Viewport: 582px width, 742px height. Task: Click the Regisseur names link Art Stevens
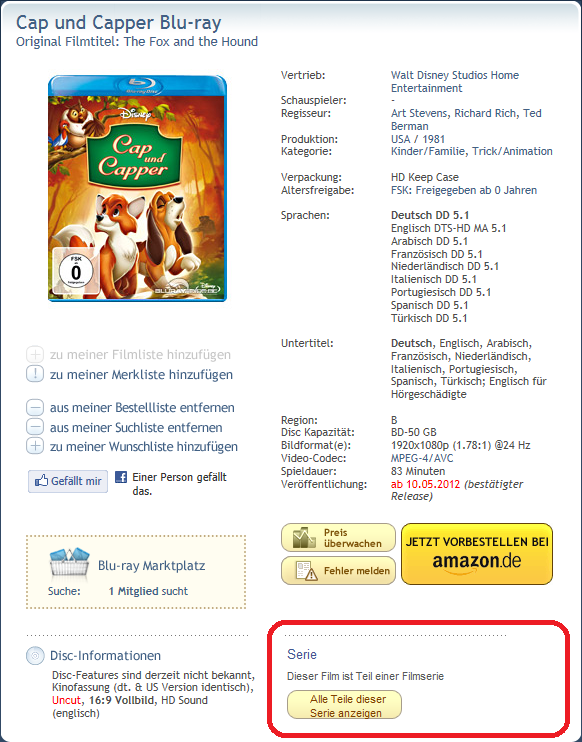[418, 113]
